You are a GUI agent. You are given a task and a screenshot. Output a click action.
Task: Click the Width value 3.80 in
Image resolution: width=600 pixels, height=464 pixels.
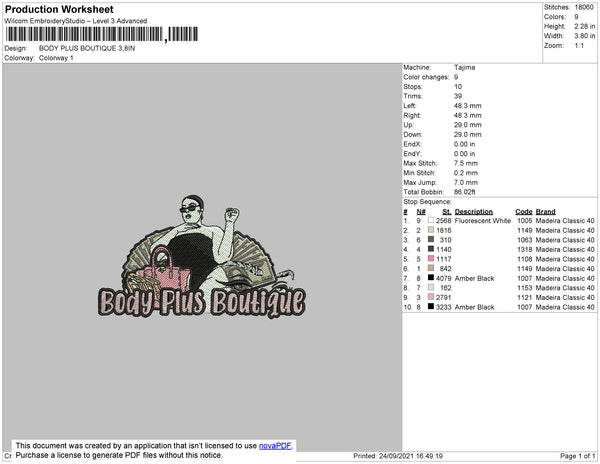click(585, 36)
